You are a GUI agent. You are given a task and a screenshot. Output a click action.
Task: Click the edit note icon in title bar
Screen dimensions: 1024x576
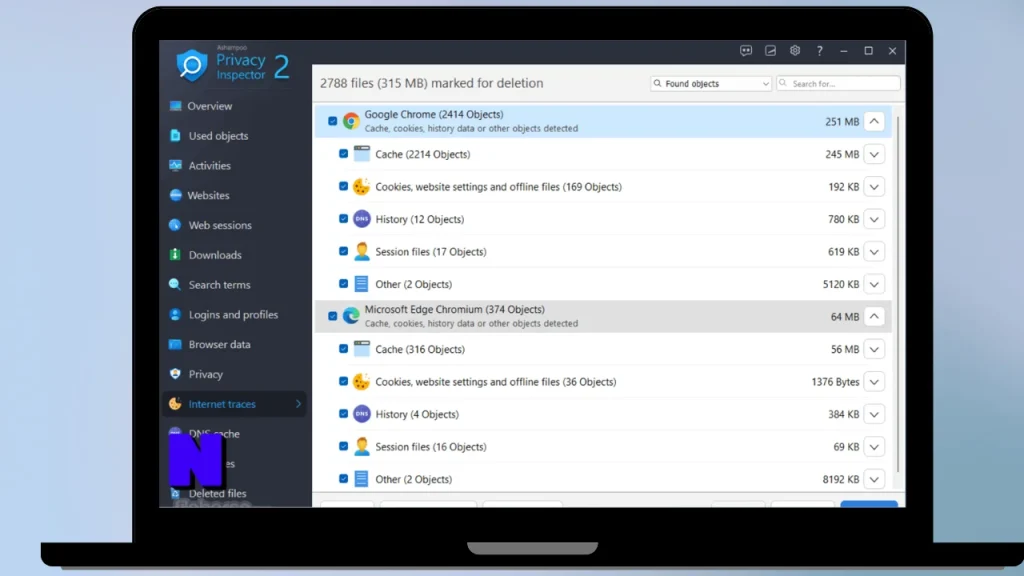pyautogui.click(x=771, y=51)
